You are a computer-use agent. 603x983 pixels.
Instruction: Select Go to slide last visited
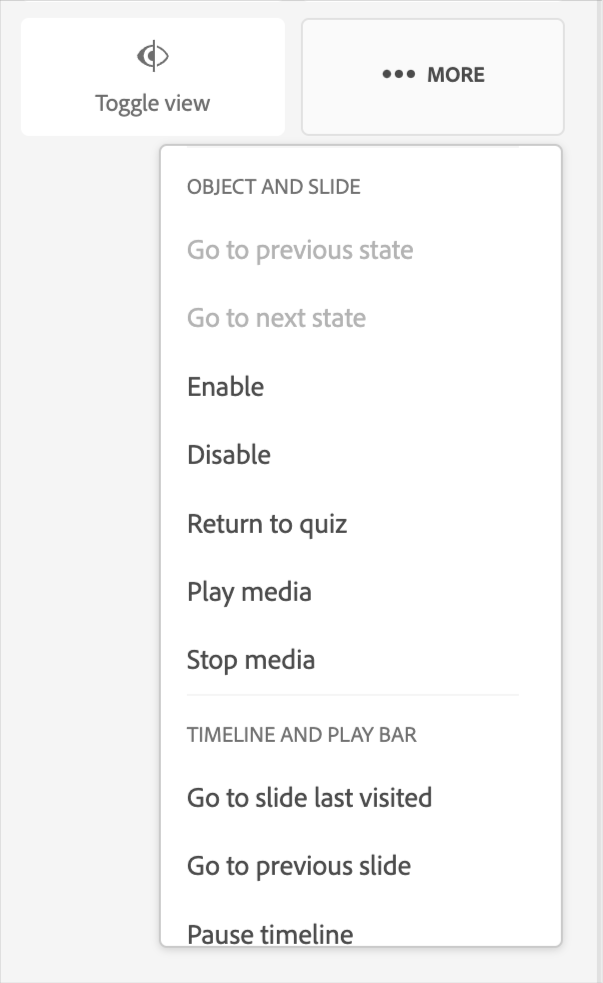click(x=309, y=798)
